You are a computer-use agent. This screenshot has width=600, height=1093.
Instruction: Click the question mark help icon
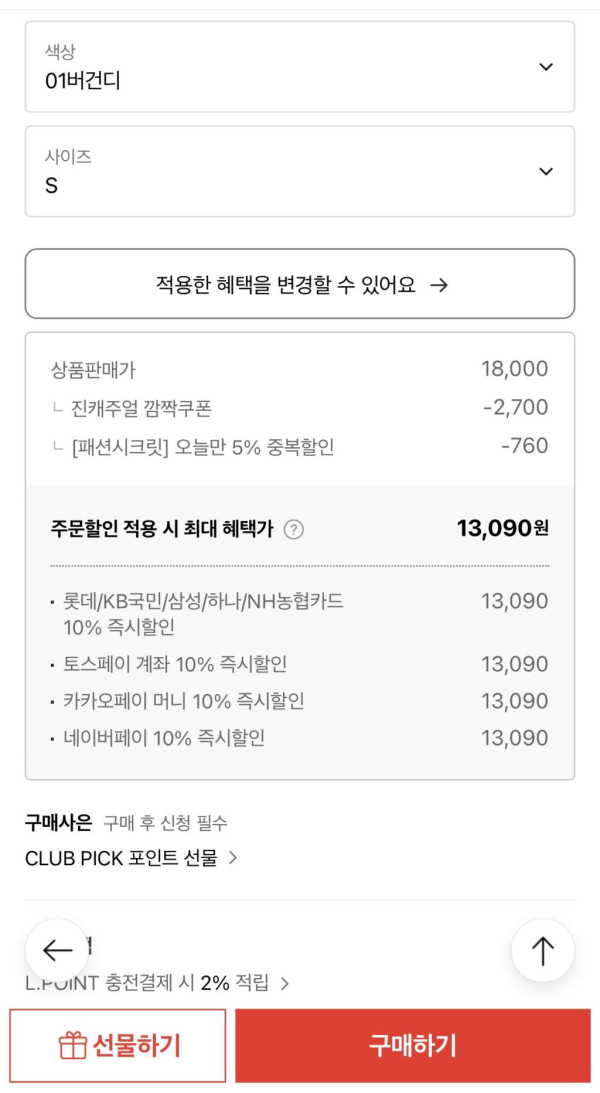[293, 530]
